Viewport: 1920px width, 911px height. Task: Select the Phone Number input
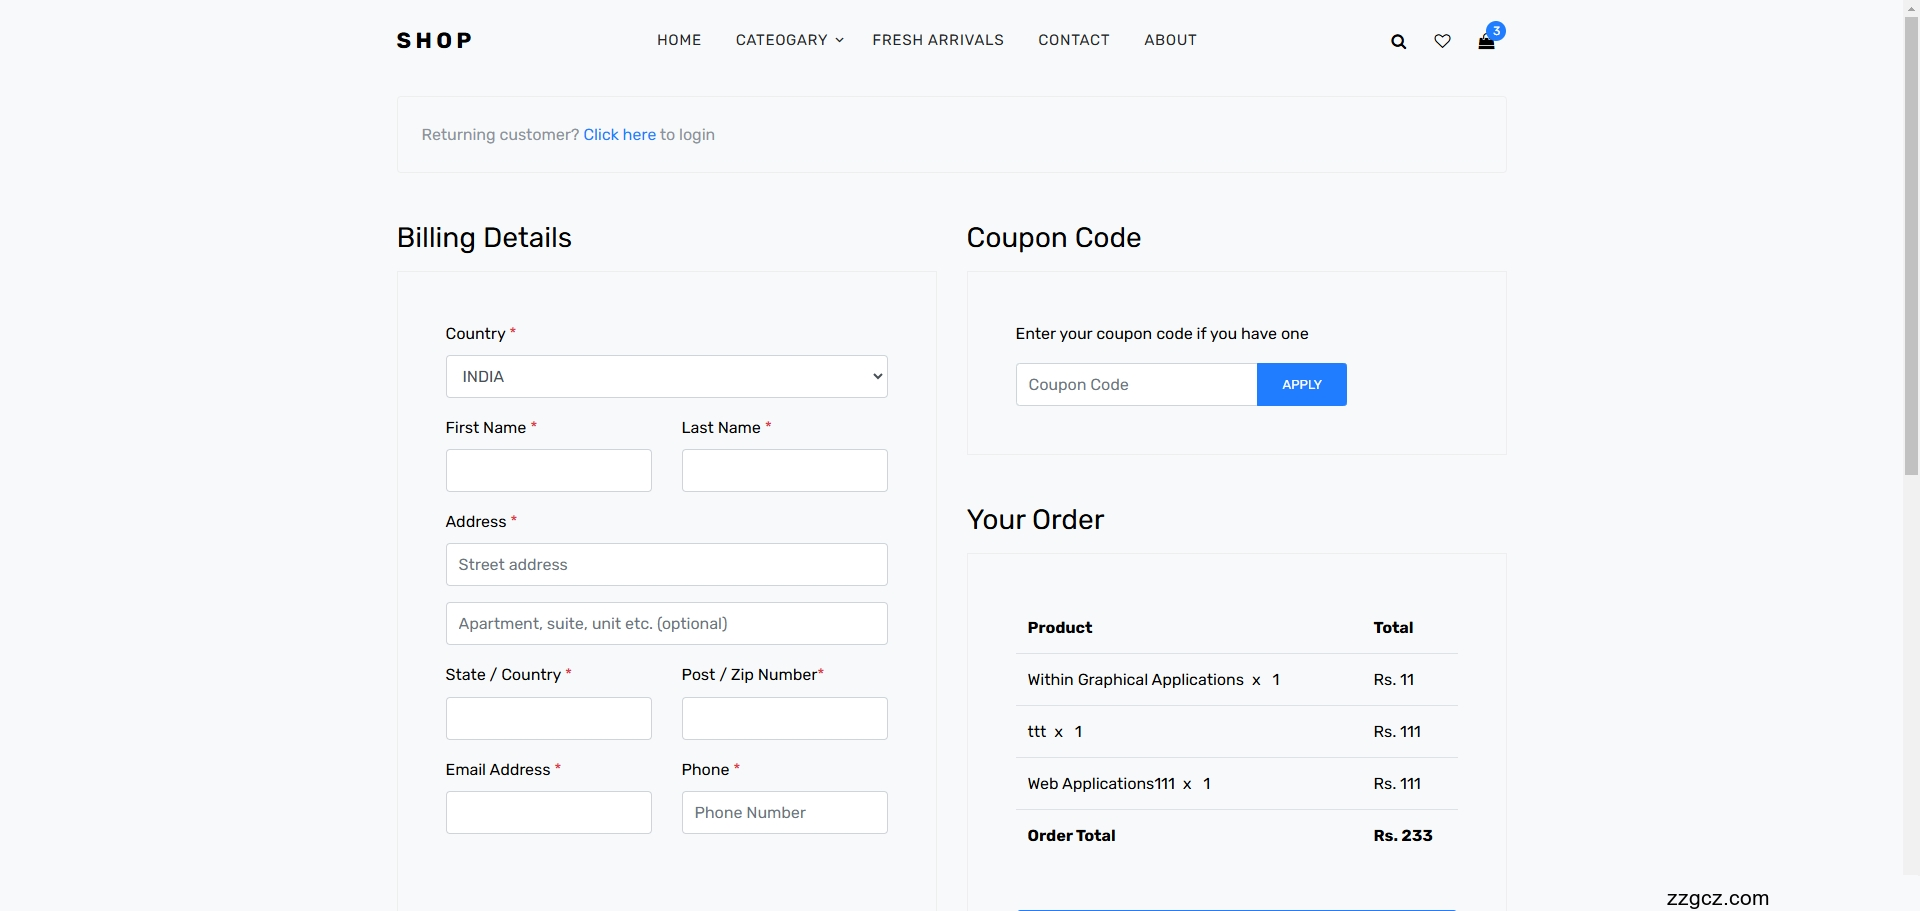tap(784, 813)
